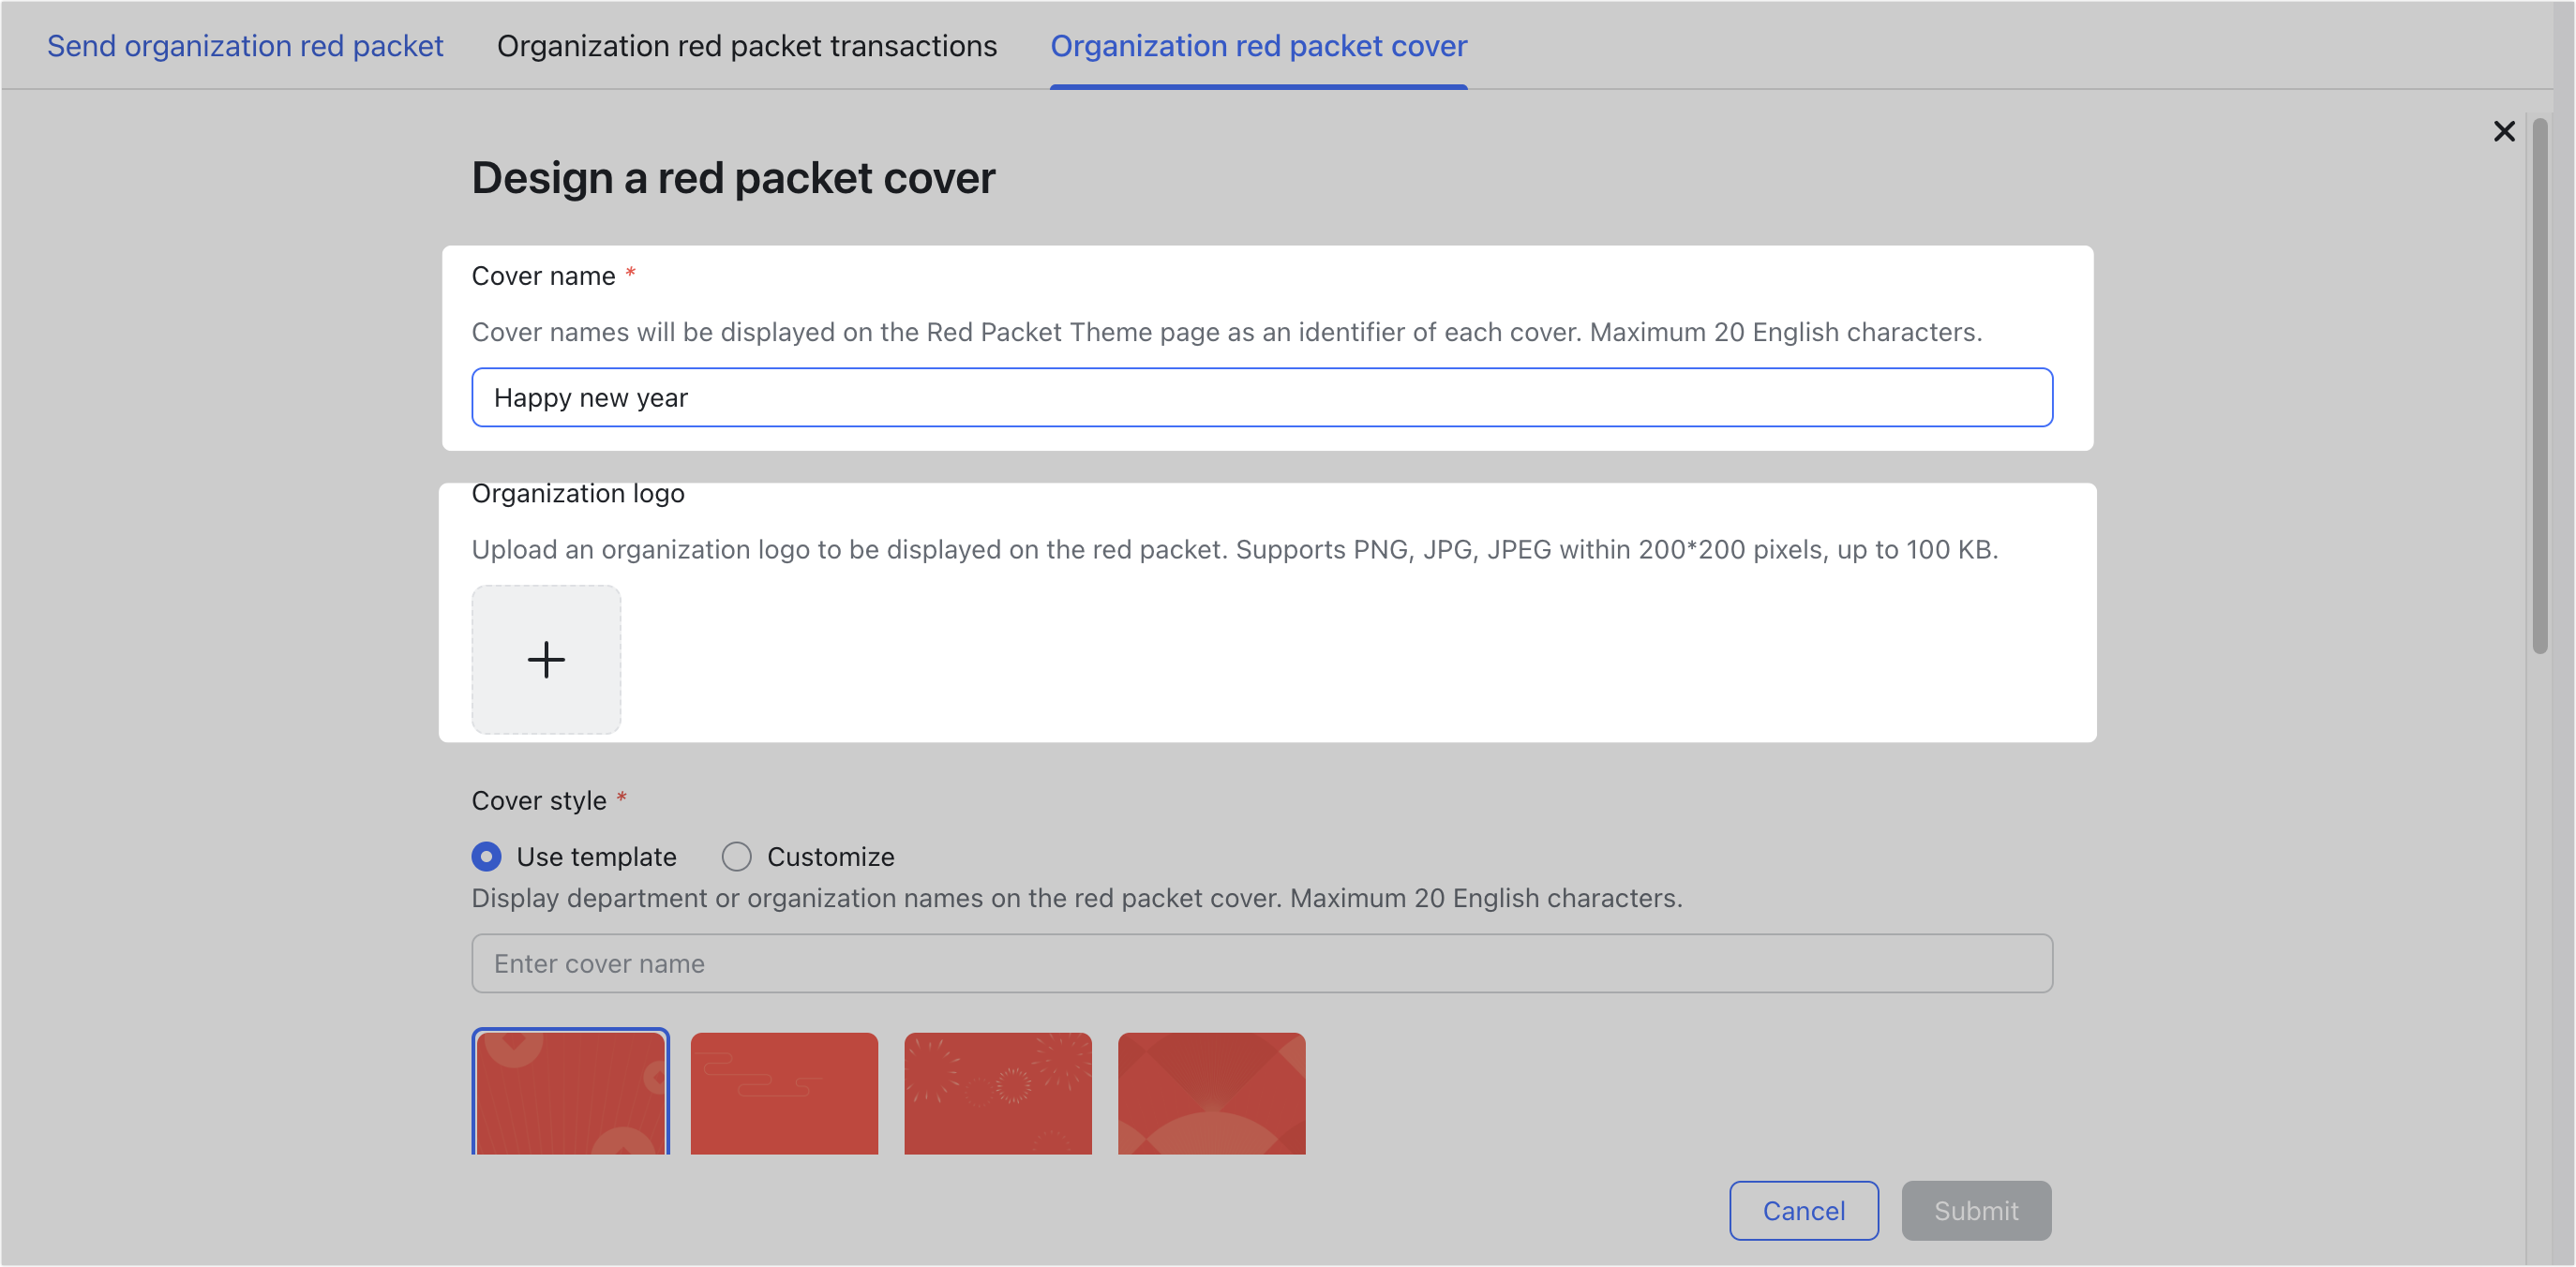
Task: Click the Cover style label
Action: pos(539,800)
